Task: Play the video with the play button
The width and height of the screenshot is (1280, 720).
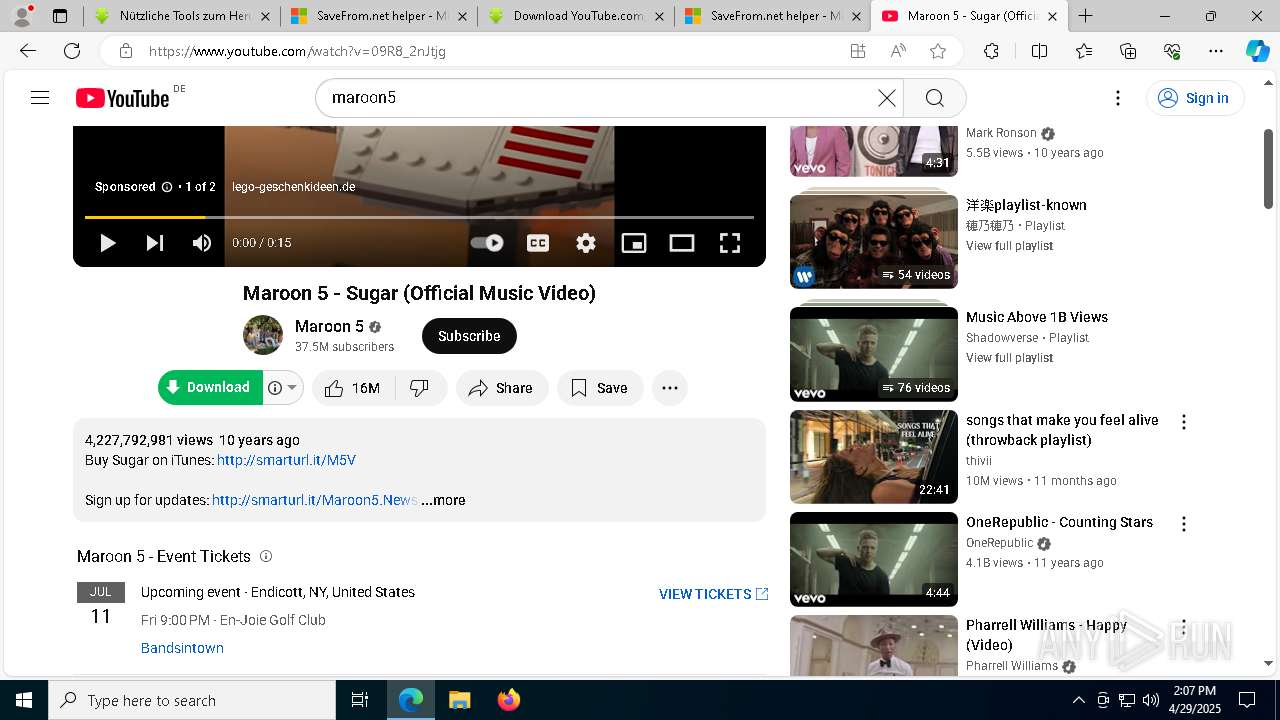Action: 107,243
